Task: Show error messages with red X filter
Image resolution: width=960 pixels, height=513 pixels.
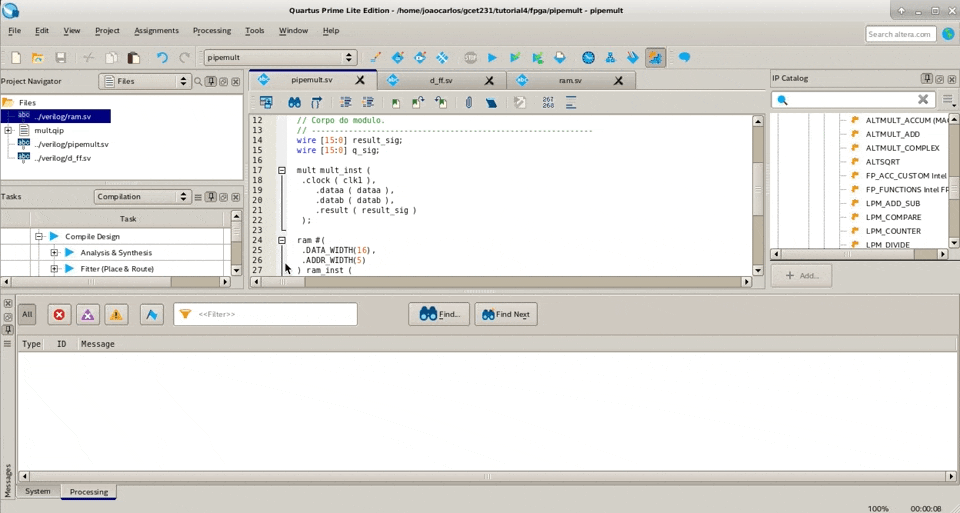Action: click(x=59, y=315)
